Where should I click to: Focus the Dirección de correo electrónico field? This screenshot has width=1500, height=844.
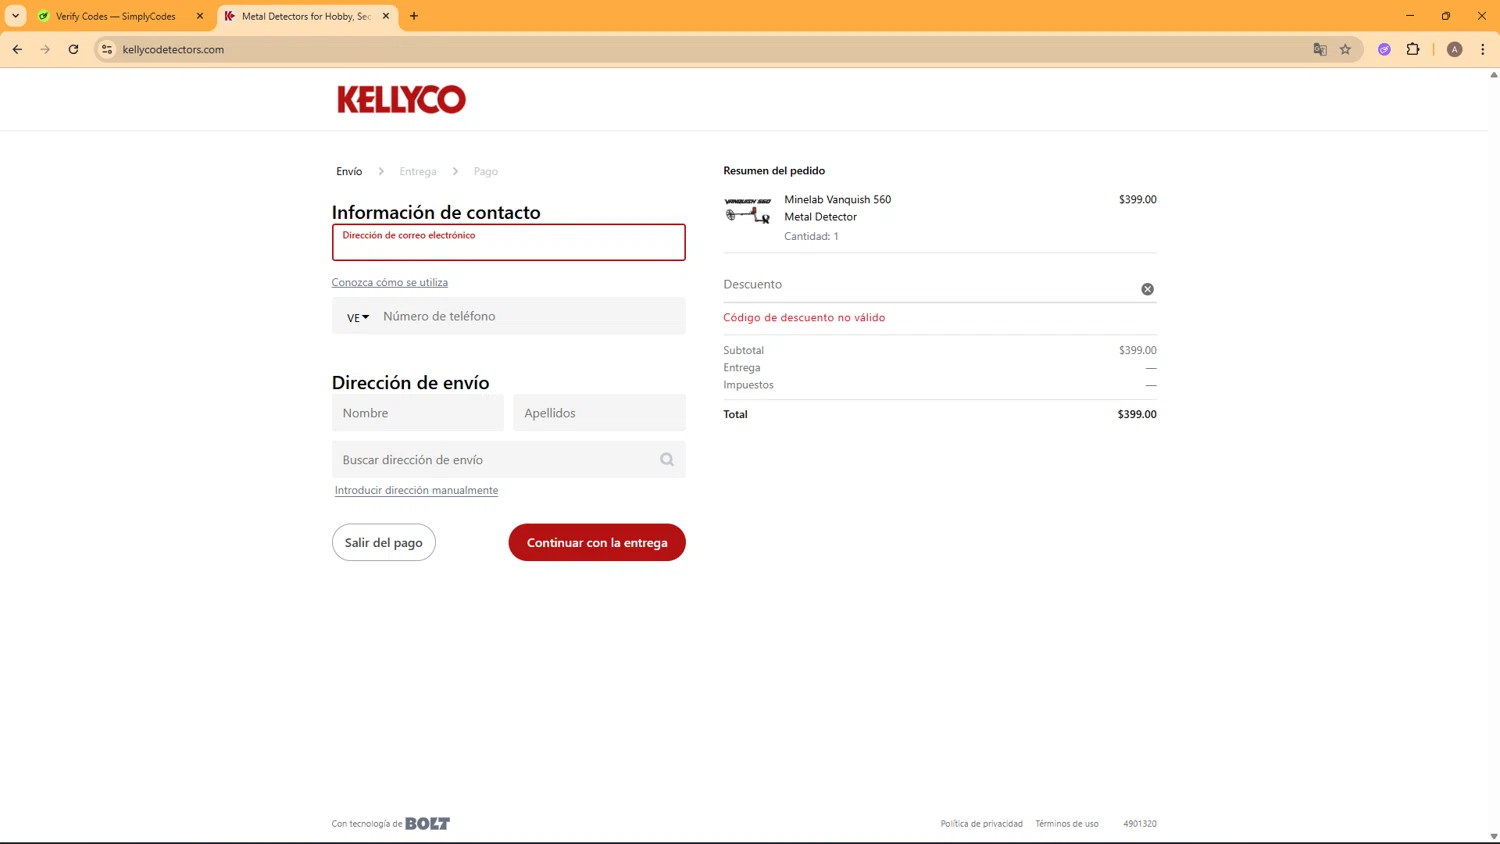[x=509, y=242]
